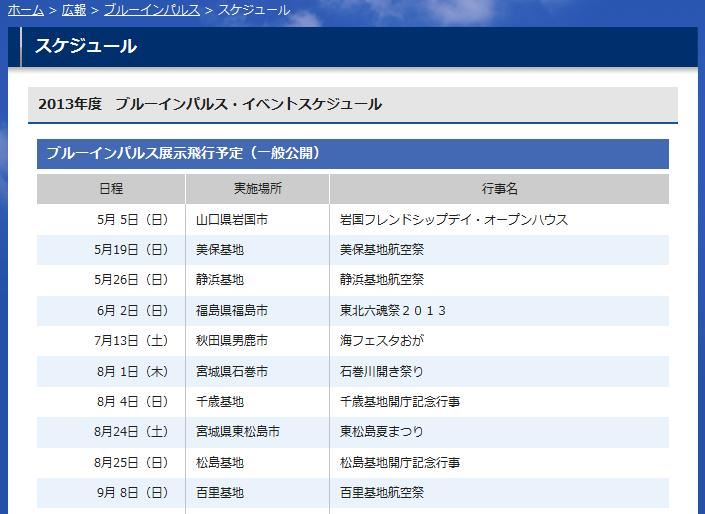Select 岩国フレンドシップデイ・オープンハウス event name

454,219
